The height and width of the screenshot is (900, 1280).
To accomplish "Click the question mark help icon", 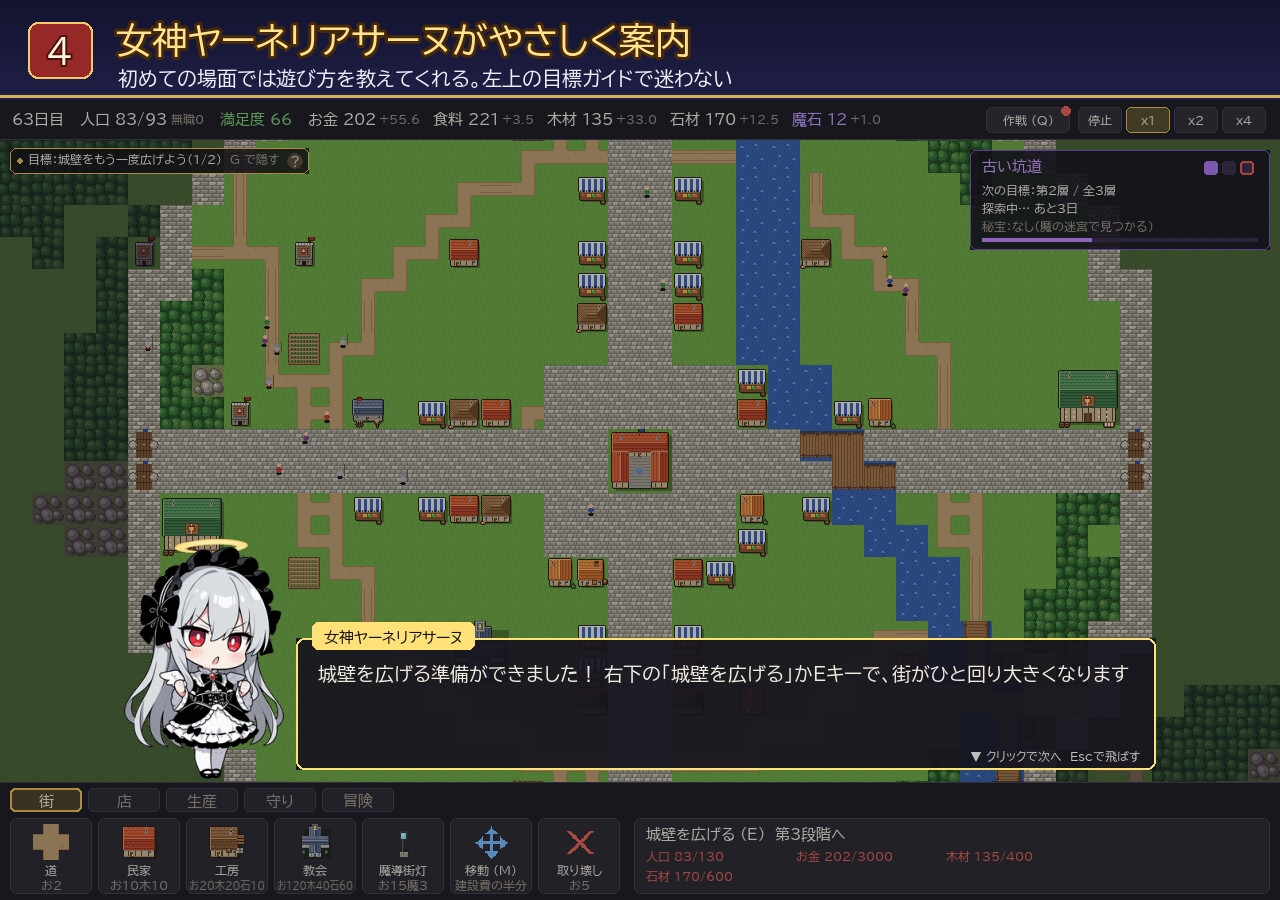I will (x=294, y=160).
